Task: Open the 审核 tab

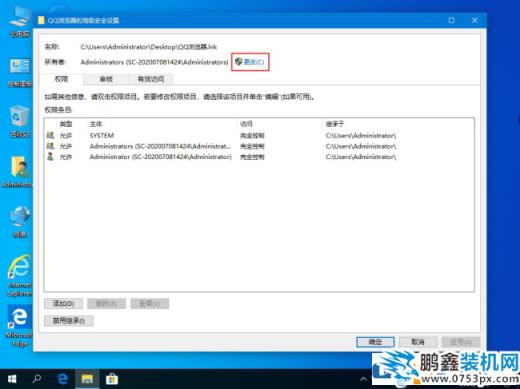Action: pyautogui.click(x=106, y=79)
